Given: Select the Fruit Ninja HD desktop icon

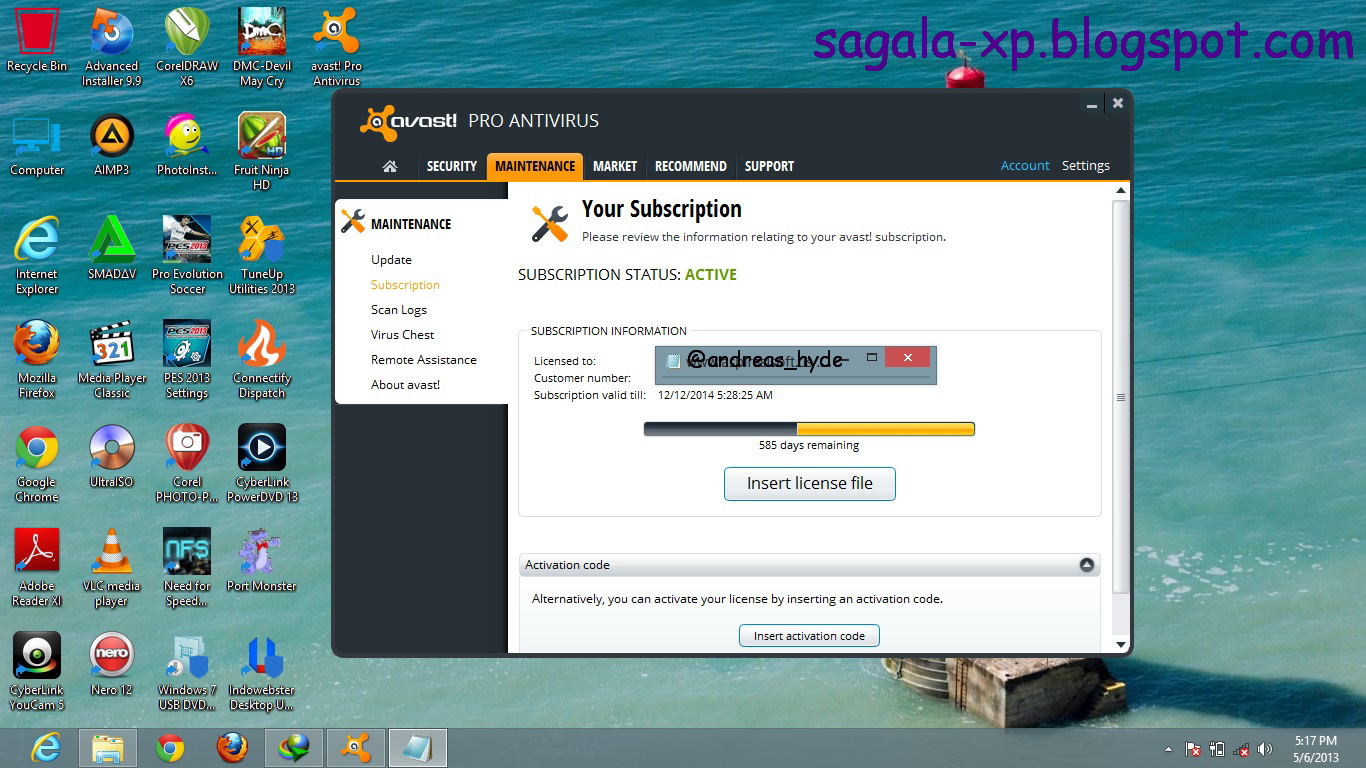Looking at the screenshot, I should pos(262,152).
